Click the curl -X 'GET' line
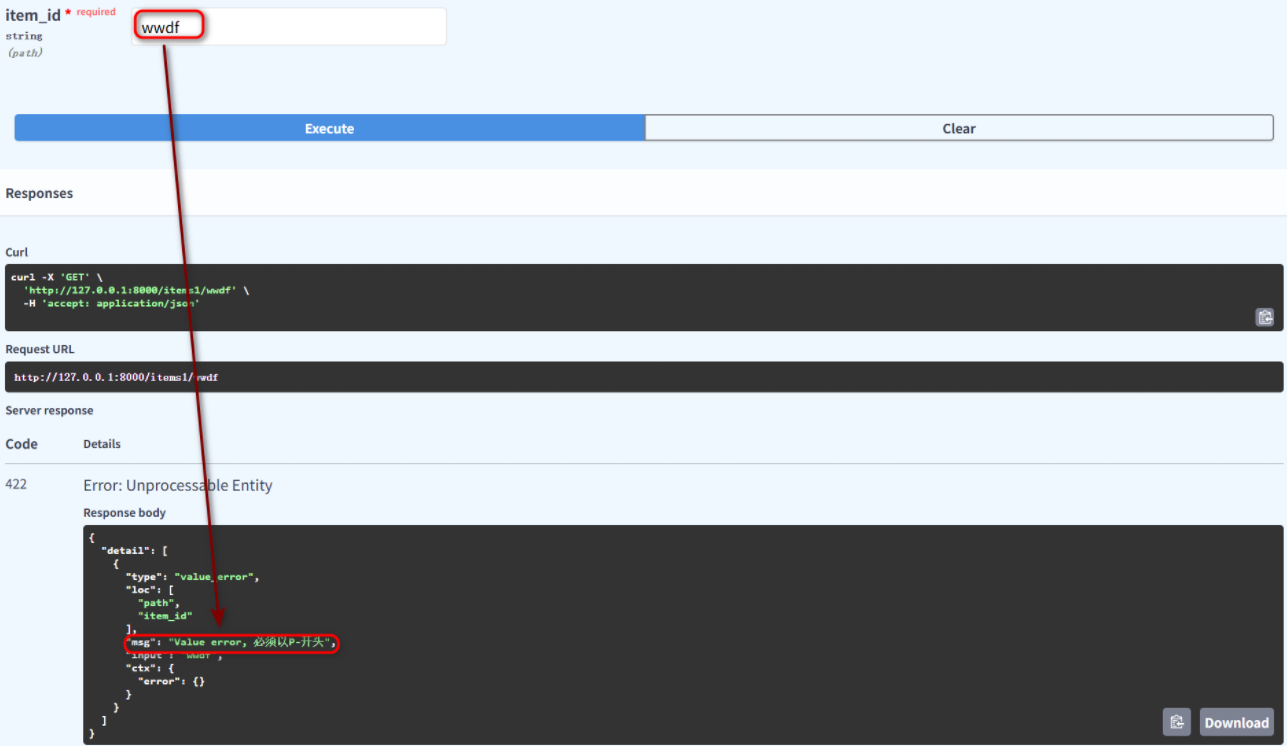 tap(57, 277)
